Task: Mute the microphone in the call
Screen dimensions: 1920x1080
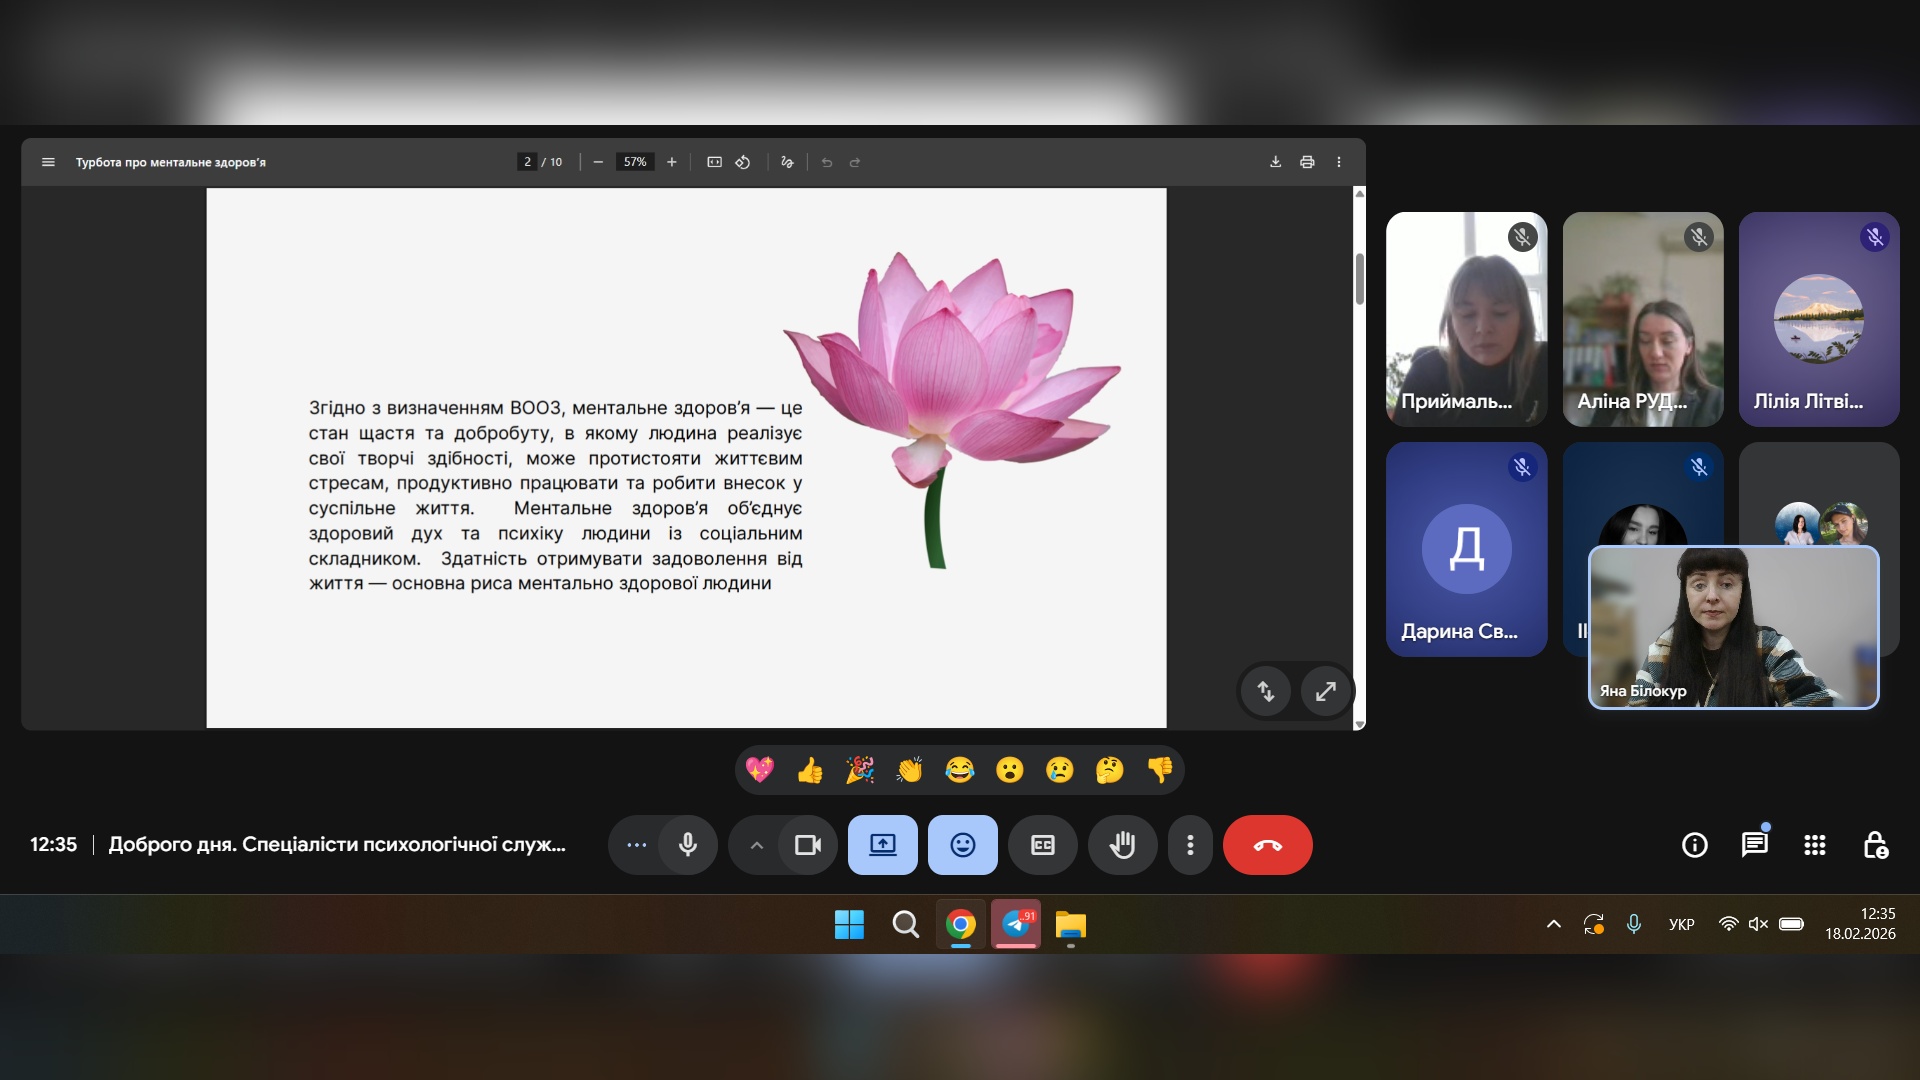Action: (688, 845)
